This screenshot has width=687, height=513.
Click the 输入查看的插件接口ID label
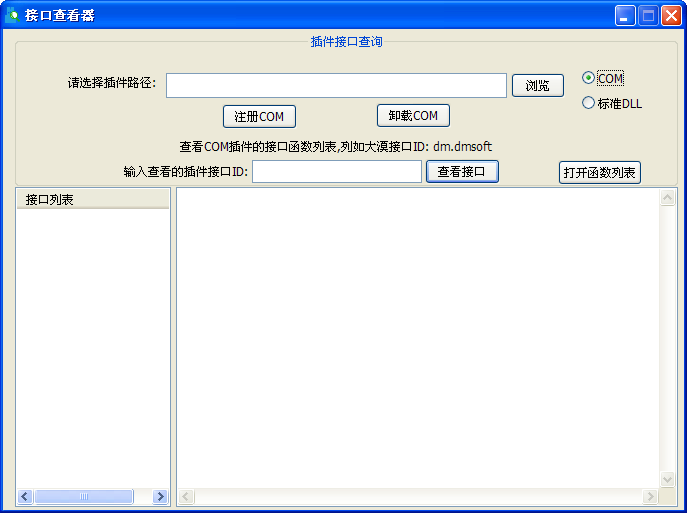(x=186, y=172)
